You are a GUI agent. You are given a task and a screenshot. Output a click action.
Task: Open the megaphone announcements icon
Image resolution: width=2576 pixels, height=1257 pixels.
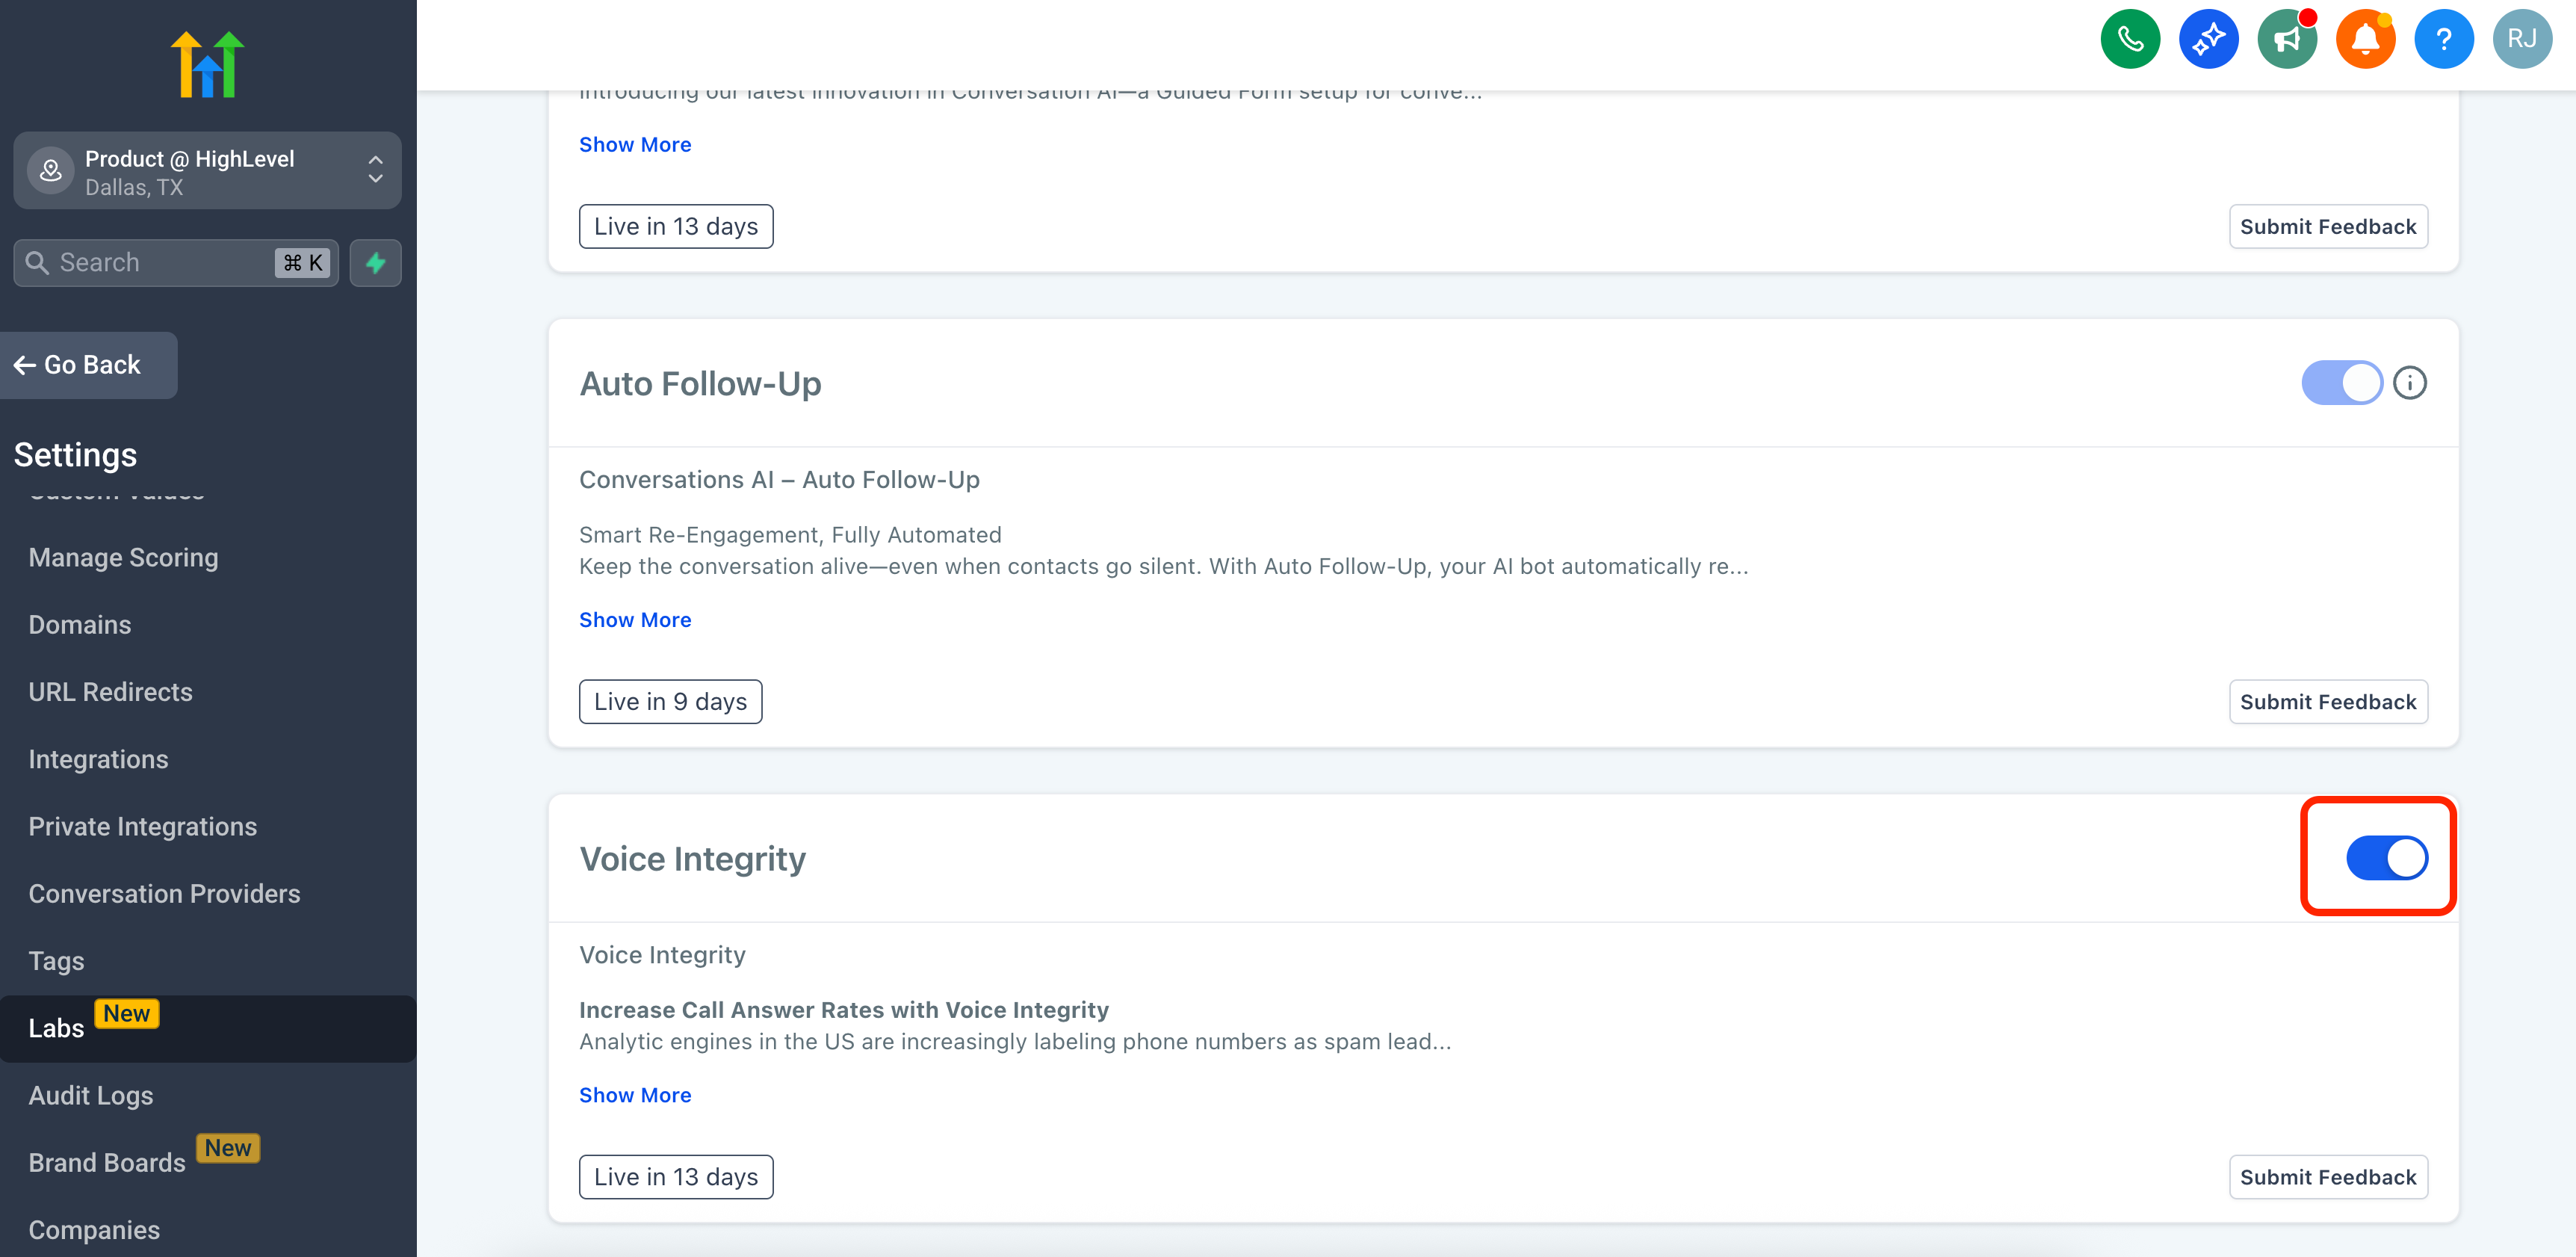click(2287, 39)
